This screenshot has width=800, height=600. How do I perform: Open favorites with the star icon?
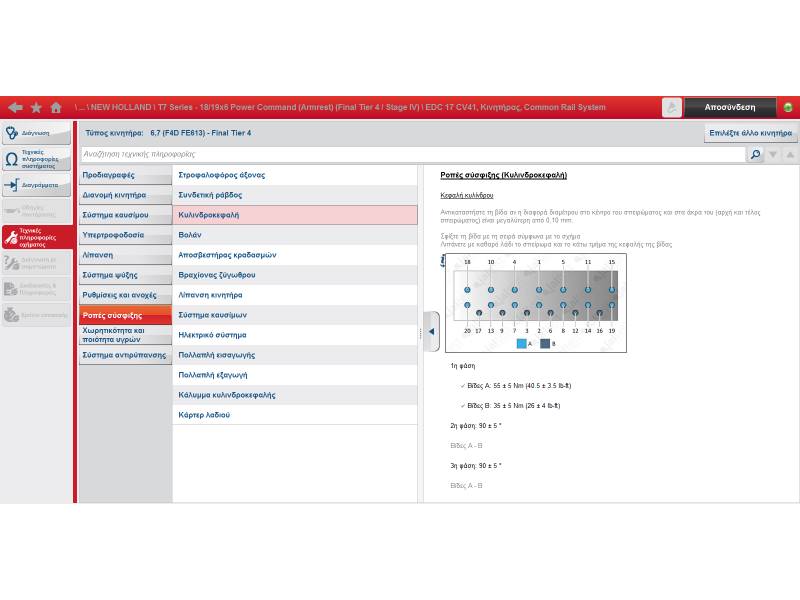[x=36, y=107]
